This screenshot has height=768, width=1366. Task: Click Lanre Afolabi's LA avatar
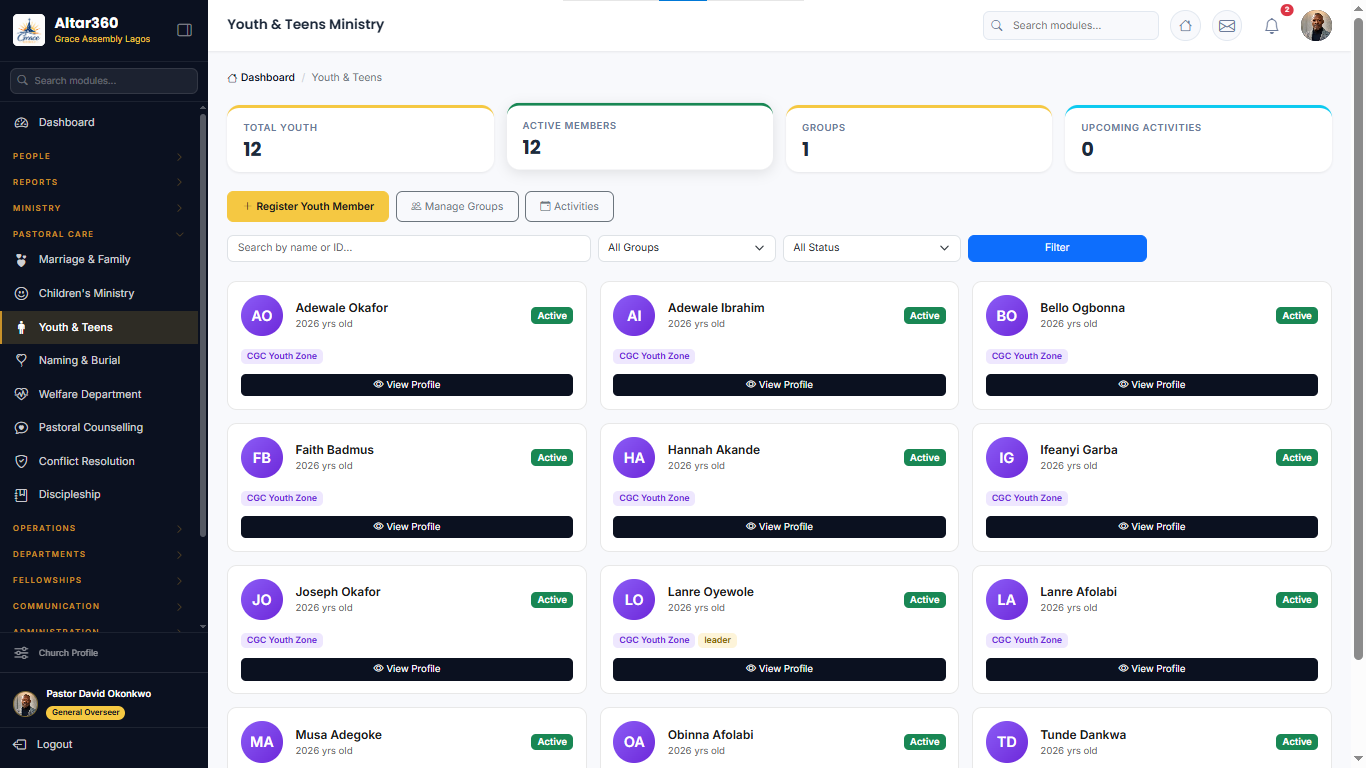click(1007, 599)
